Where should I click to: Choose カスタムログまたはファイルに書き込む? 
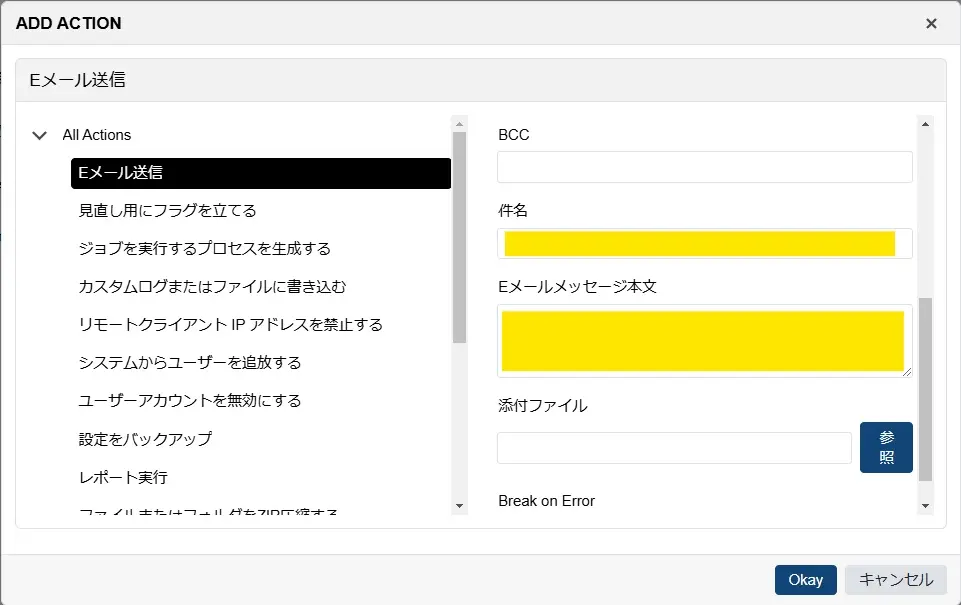(213, 287)
